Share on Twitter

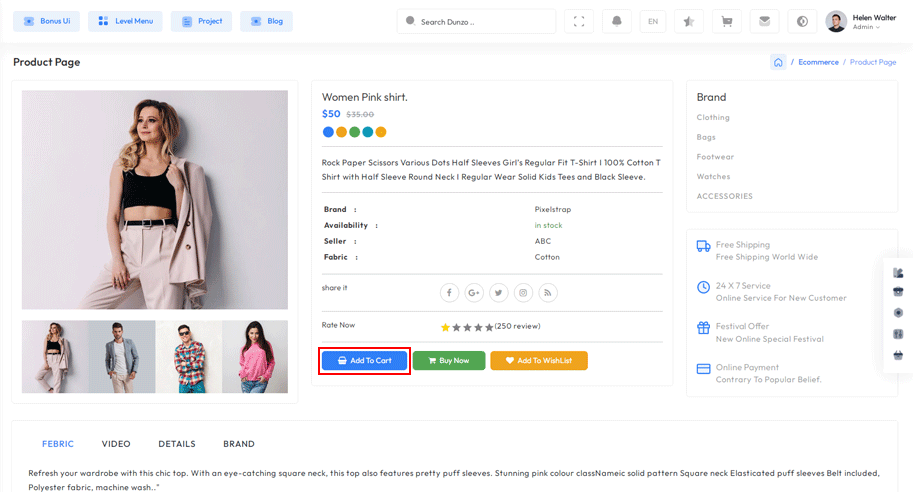(x=498, y=292)
